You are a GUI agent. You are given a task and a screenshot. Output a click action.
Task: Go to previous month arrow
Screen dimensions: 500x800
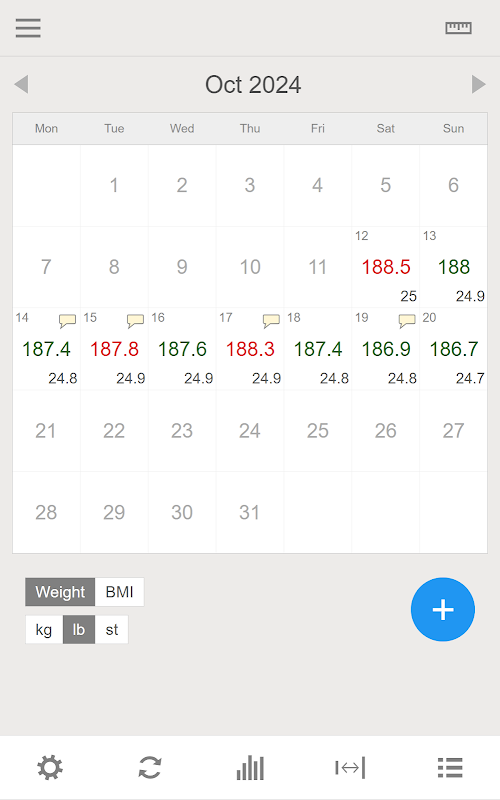point(21,84)
